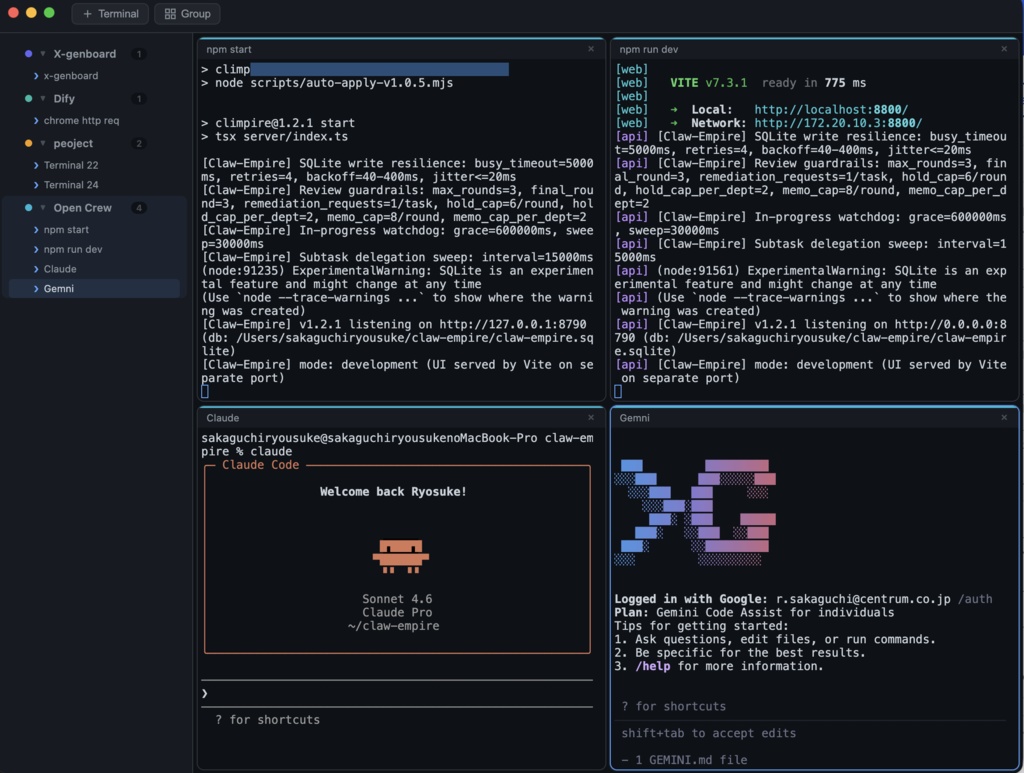Click 'Welcome back Ryosuke!' text
1024x773 pixels.
[x=393, y=492]
